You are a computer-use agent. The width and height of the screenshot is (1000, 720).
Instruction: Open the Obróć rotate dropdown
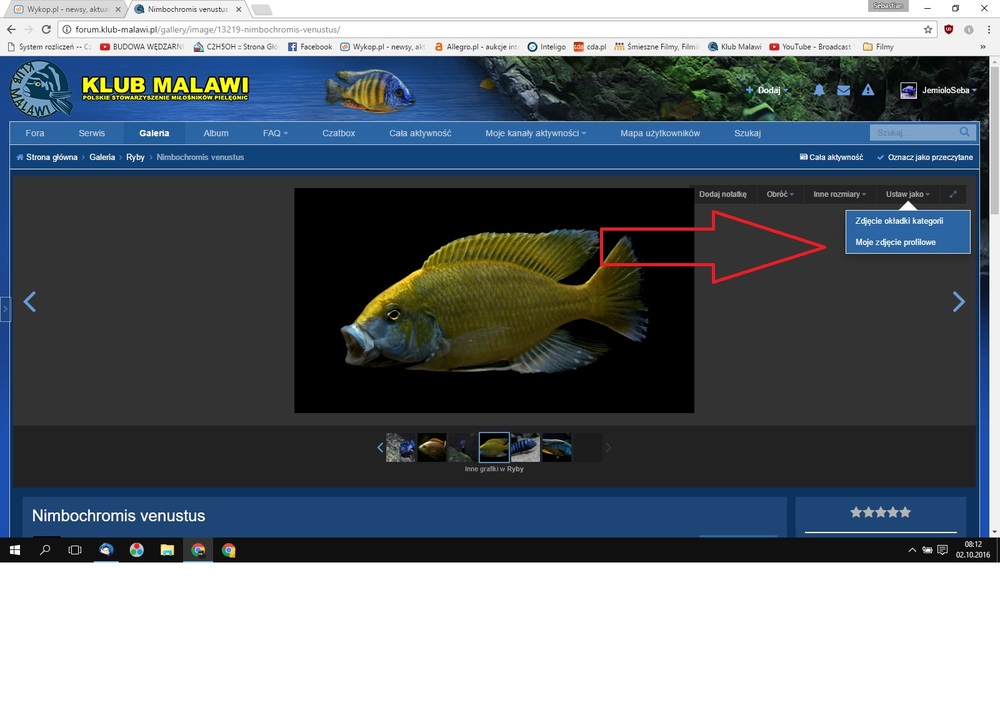(780, 194)
